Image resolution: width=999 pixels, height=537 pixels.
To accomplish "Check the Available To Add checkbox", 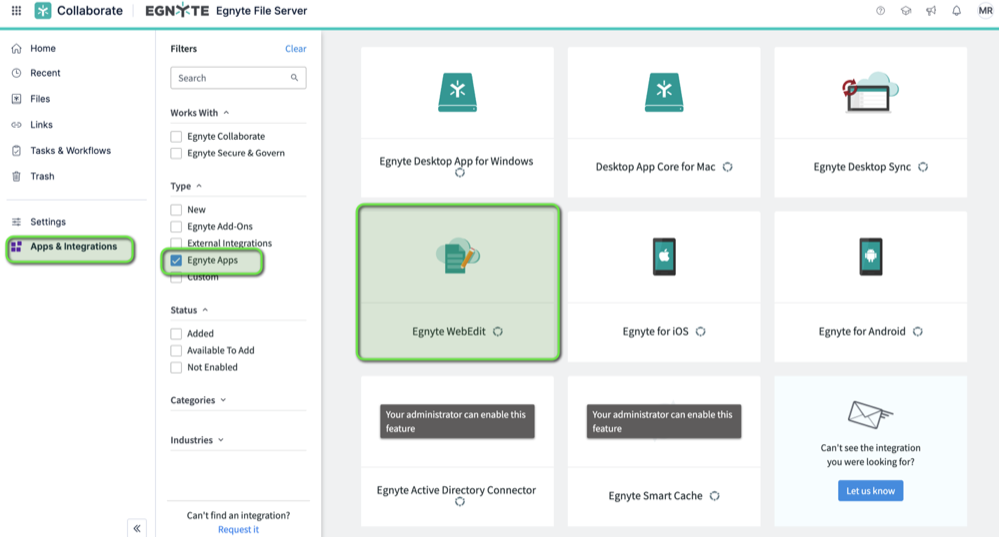I will point(176,350).
